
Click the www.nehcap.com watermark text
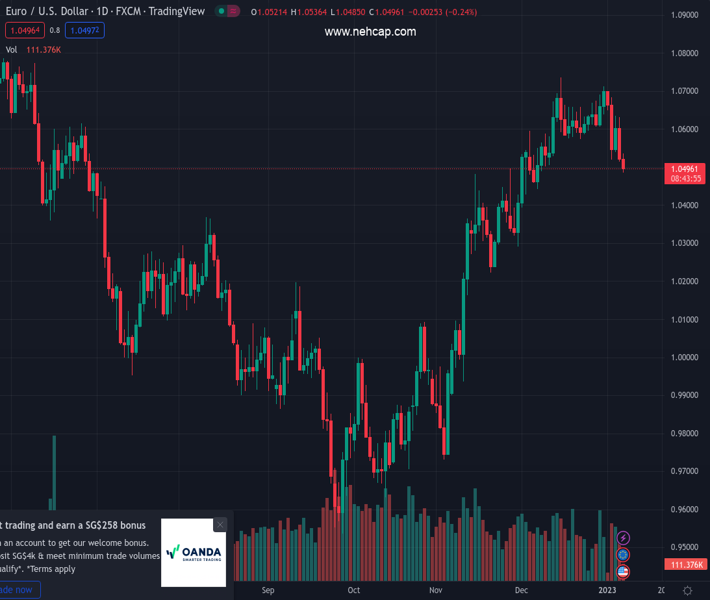[x=370, y=32]
